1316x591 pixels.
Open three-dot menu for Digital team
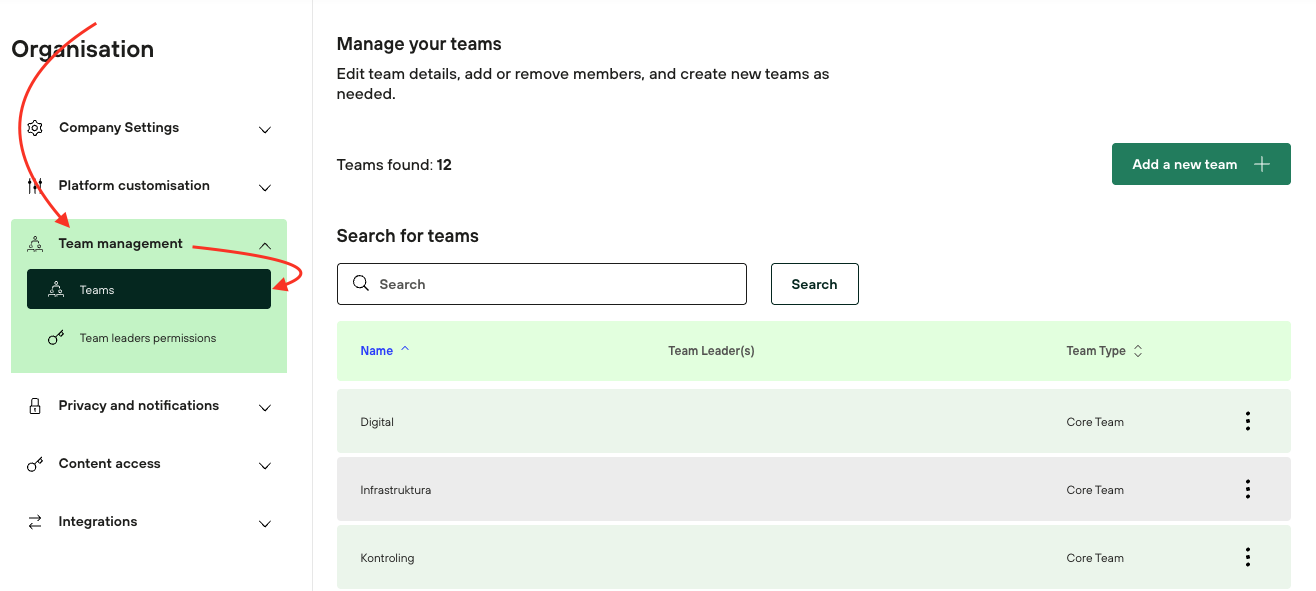(x=1247, y=422)
